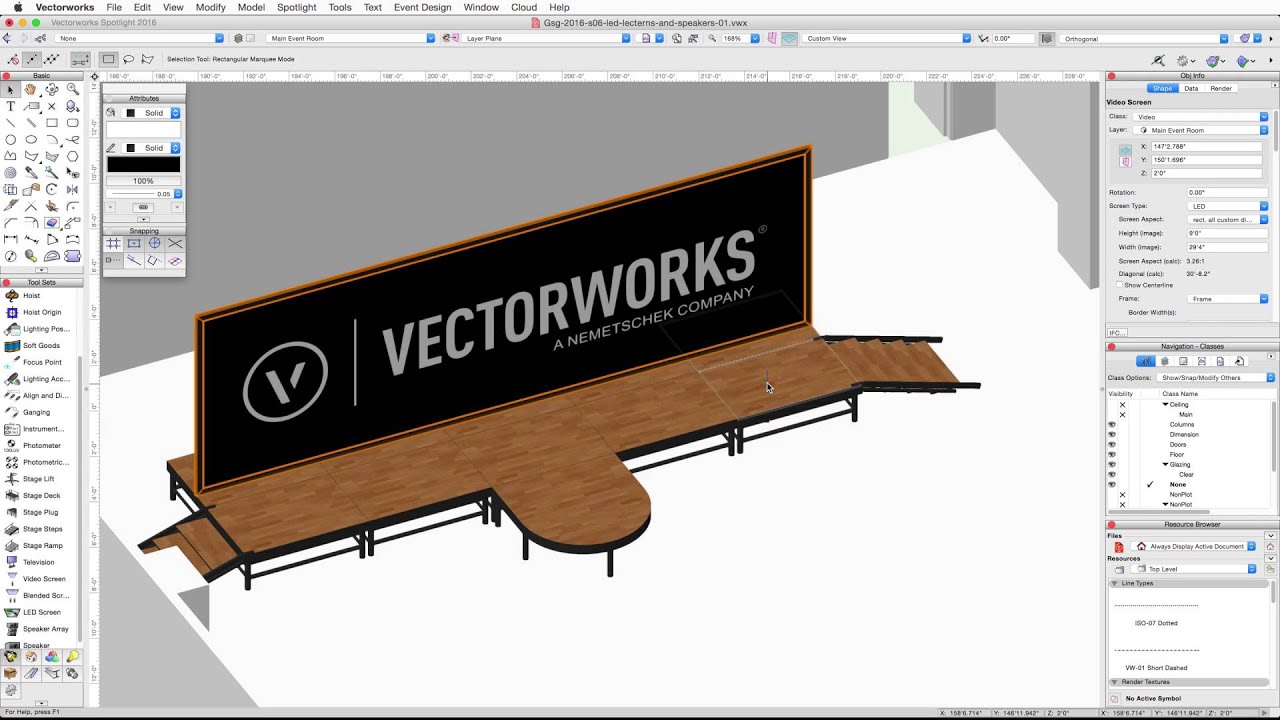Choose the Soft Goods tool
The image size is (1280, 720).
click(x=40, y=345)
